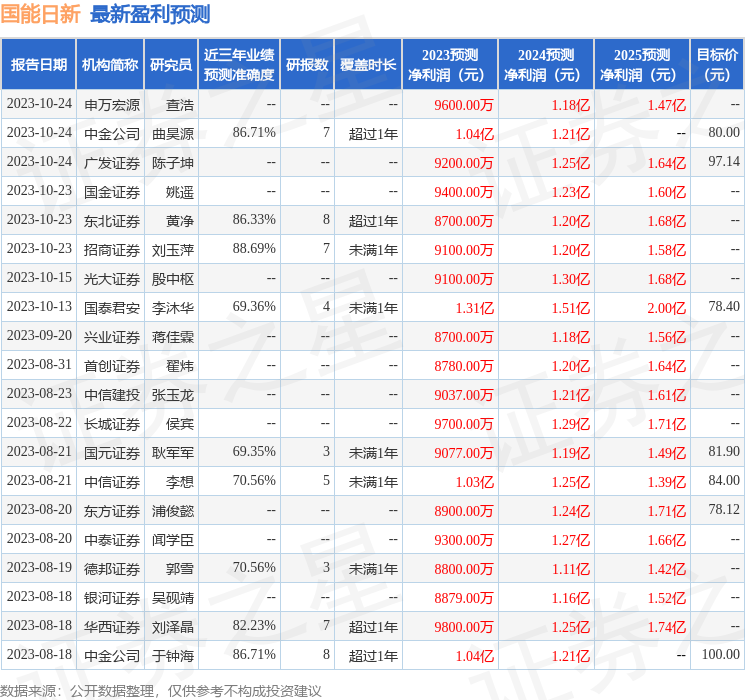Select the target price 97.14
Viewport: 745px width, 700px height.
(724, 162)
